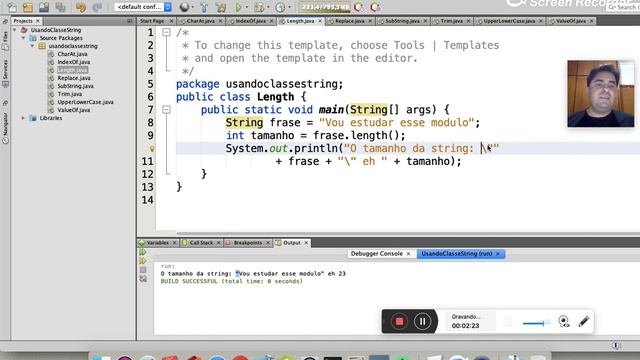Viewport: 640px width, 360px height.
Task: Select ValueOf.java in the project tree
Action: pyautogui.click(x=73, y=110)
